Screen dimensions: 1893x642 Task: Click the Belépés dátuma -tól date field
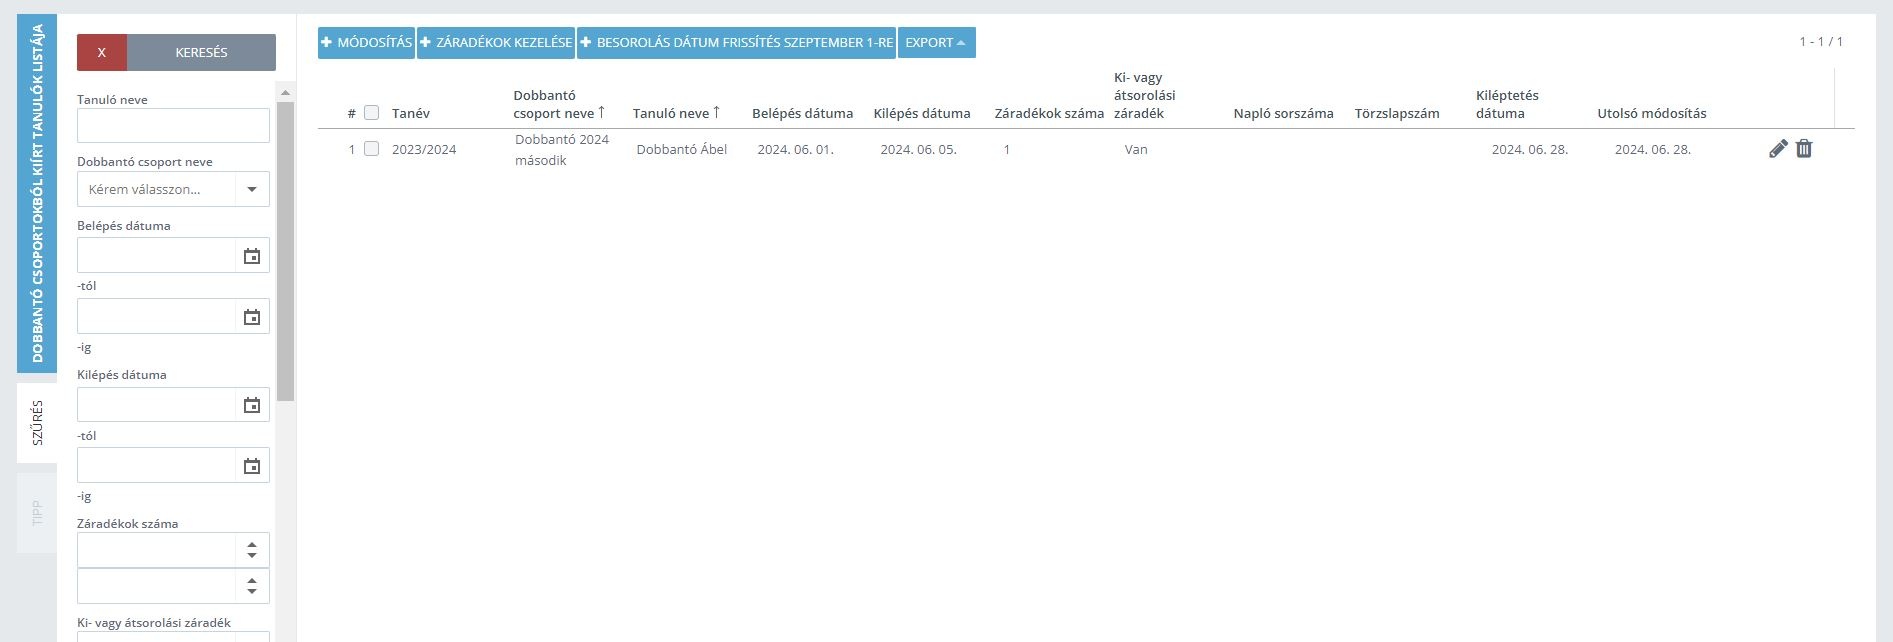(156, 256)
